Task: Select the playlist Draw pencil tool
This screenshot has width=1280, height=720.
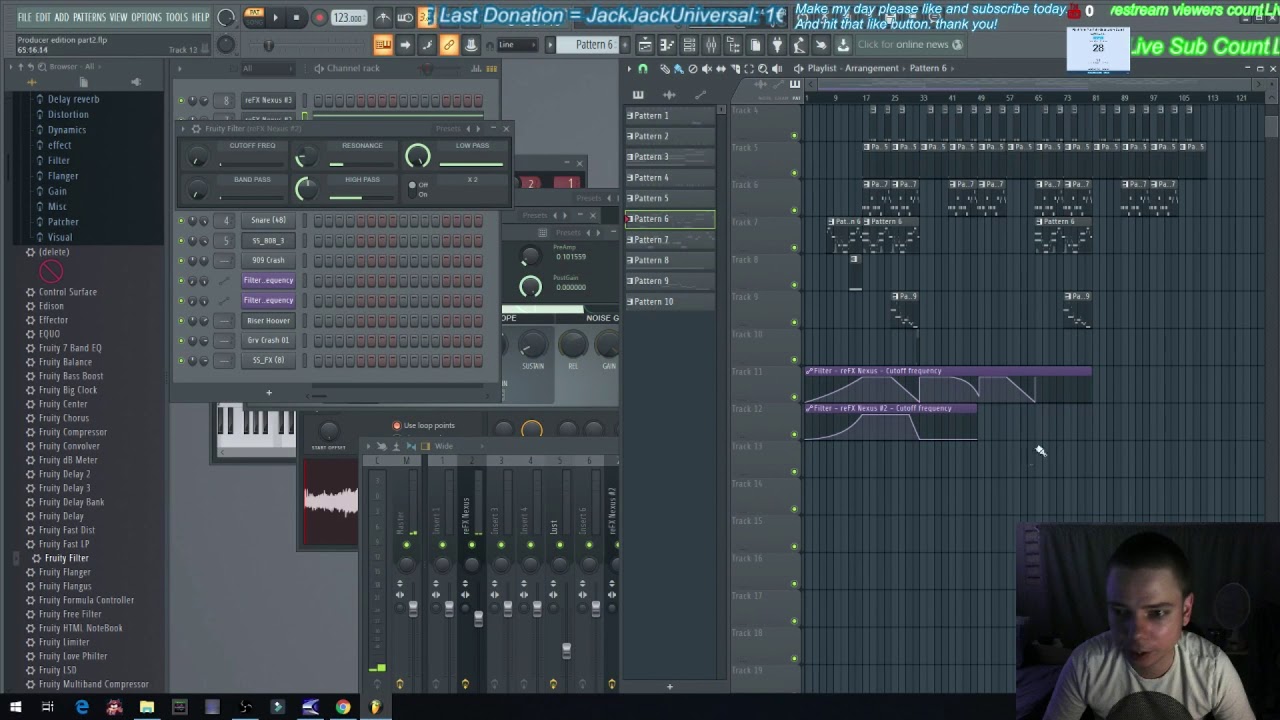Action: (664, 68)
